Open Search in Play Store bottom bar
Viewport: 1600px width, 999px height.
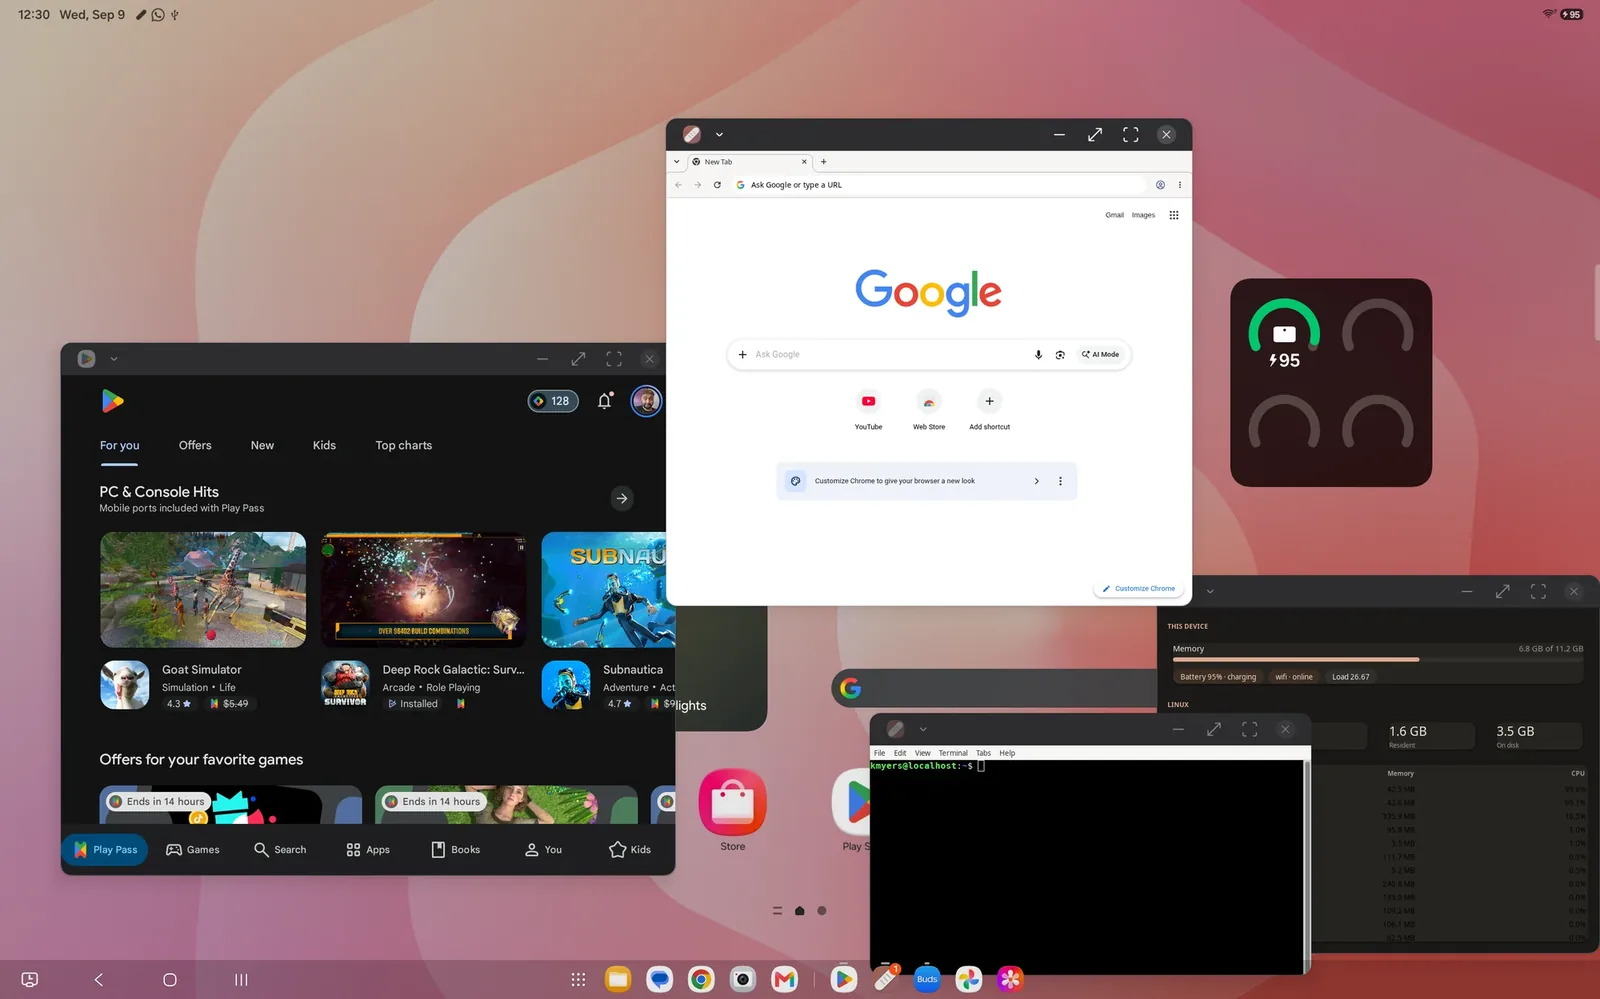[280, 850]
